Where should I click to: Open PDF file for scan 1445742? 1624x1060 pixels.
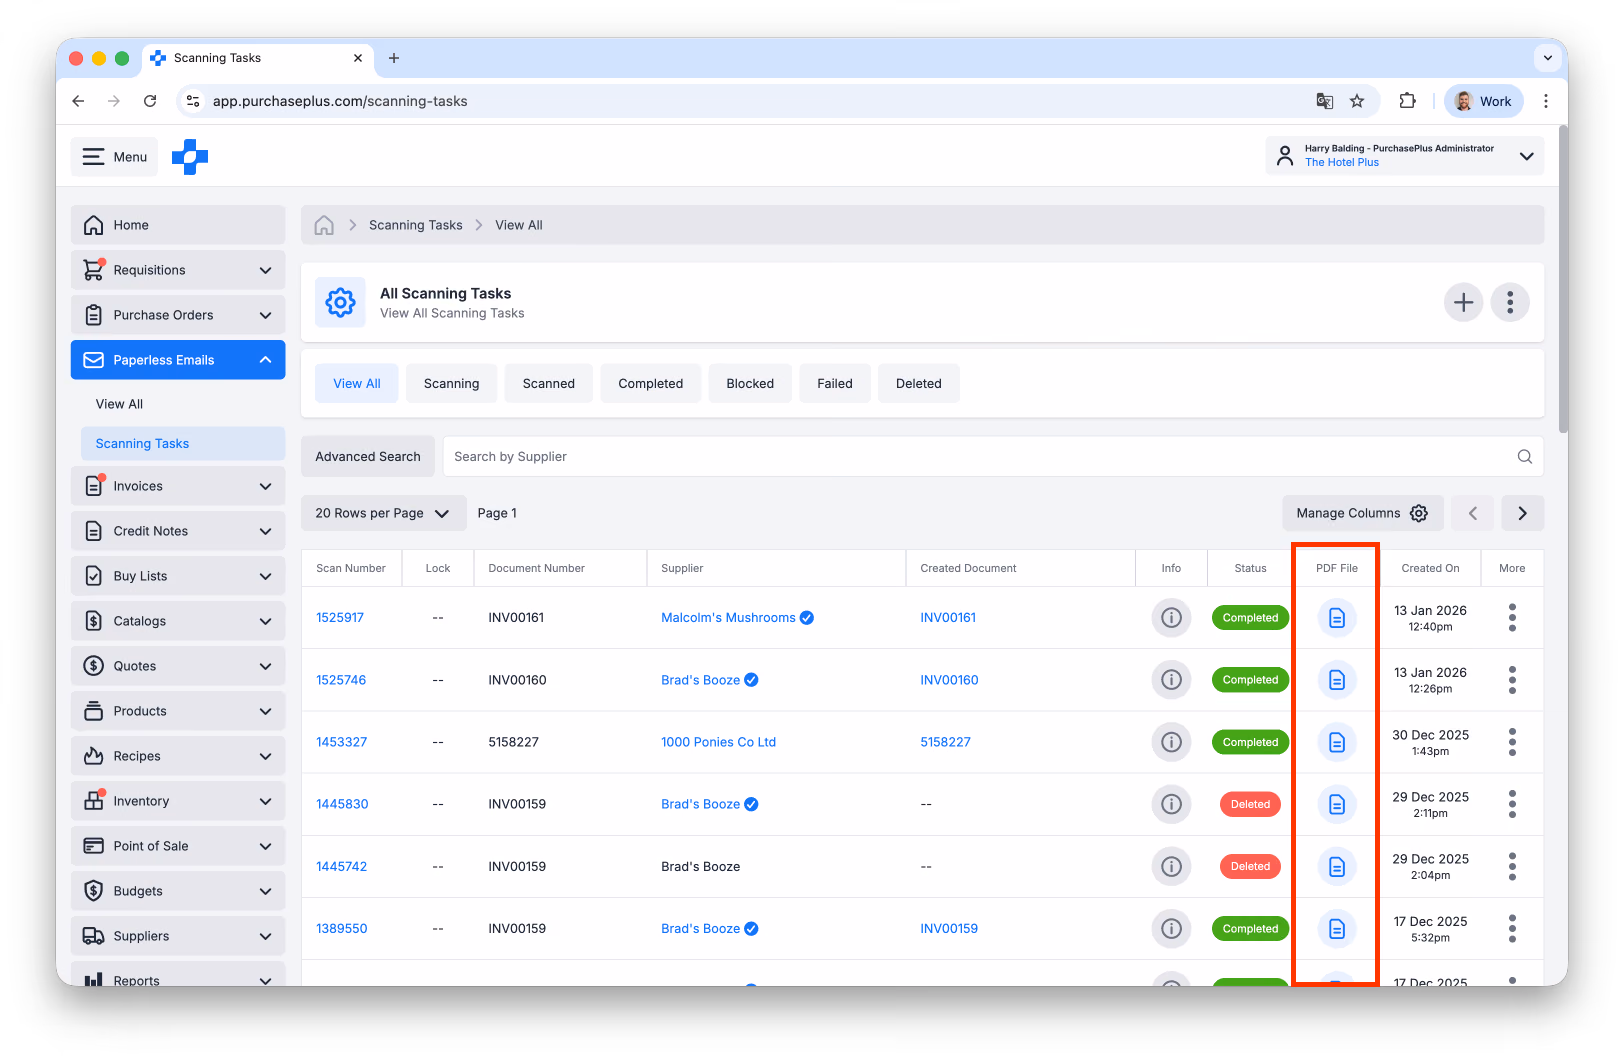click(1336, 867)
